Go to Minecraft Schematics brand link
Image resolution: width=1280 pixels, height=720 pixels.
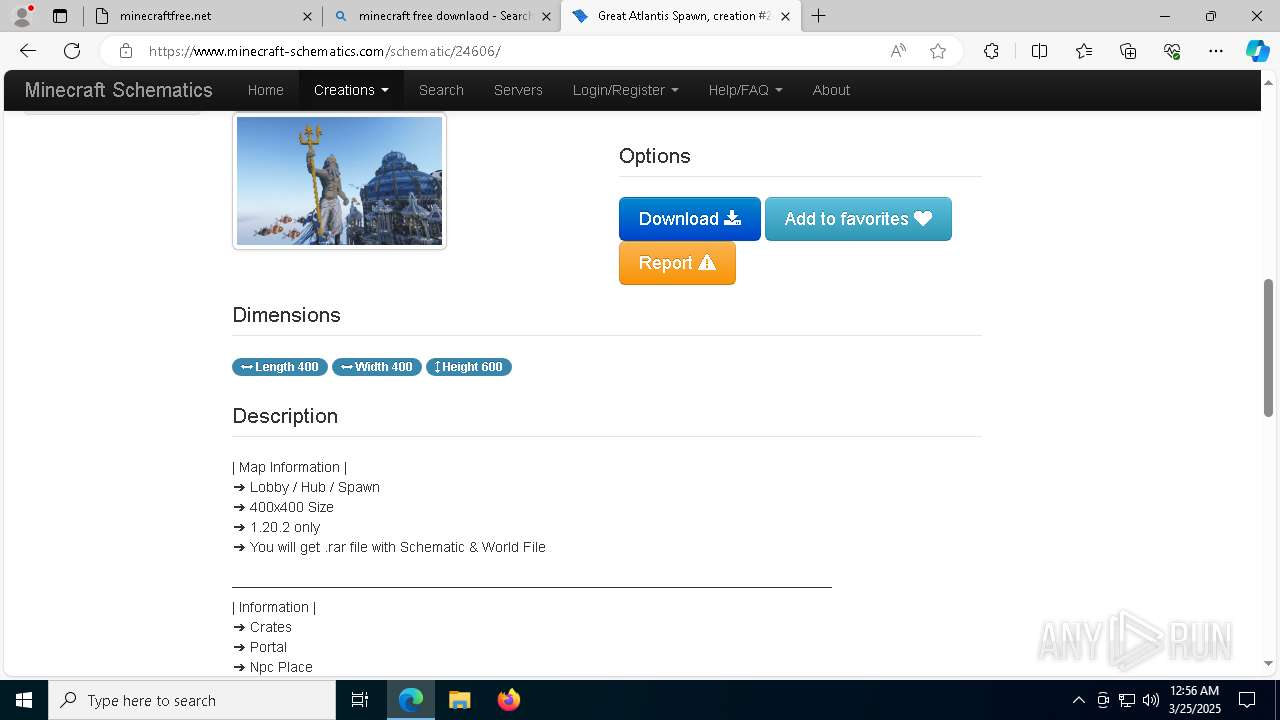119,90
